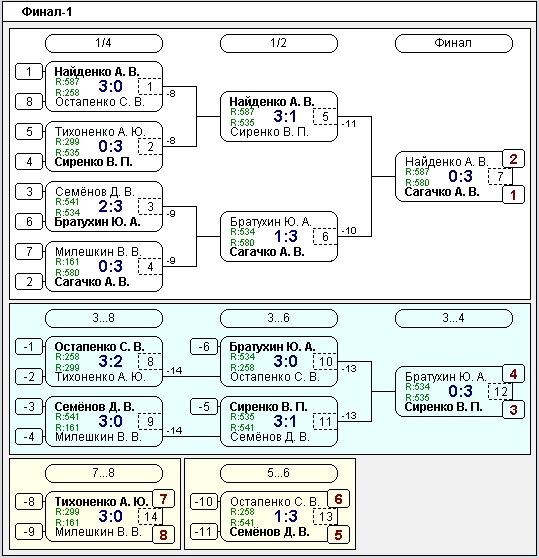Click the Финал-1 title bar
The height and width of the screenshot is (558, 539).
click(x=269, y=12)
